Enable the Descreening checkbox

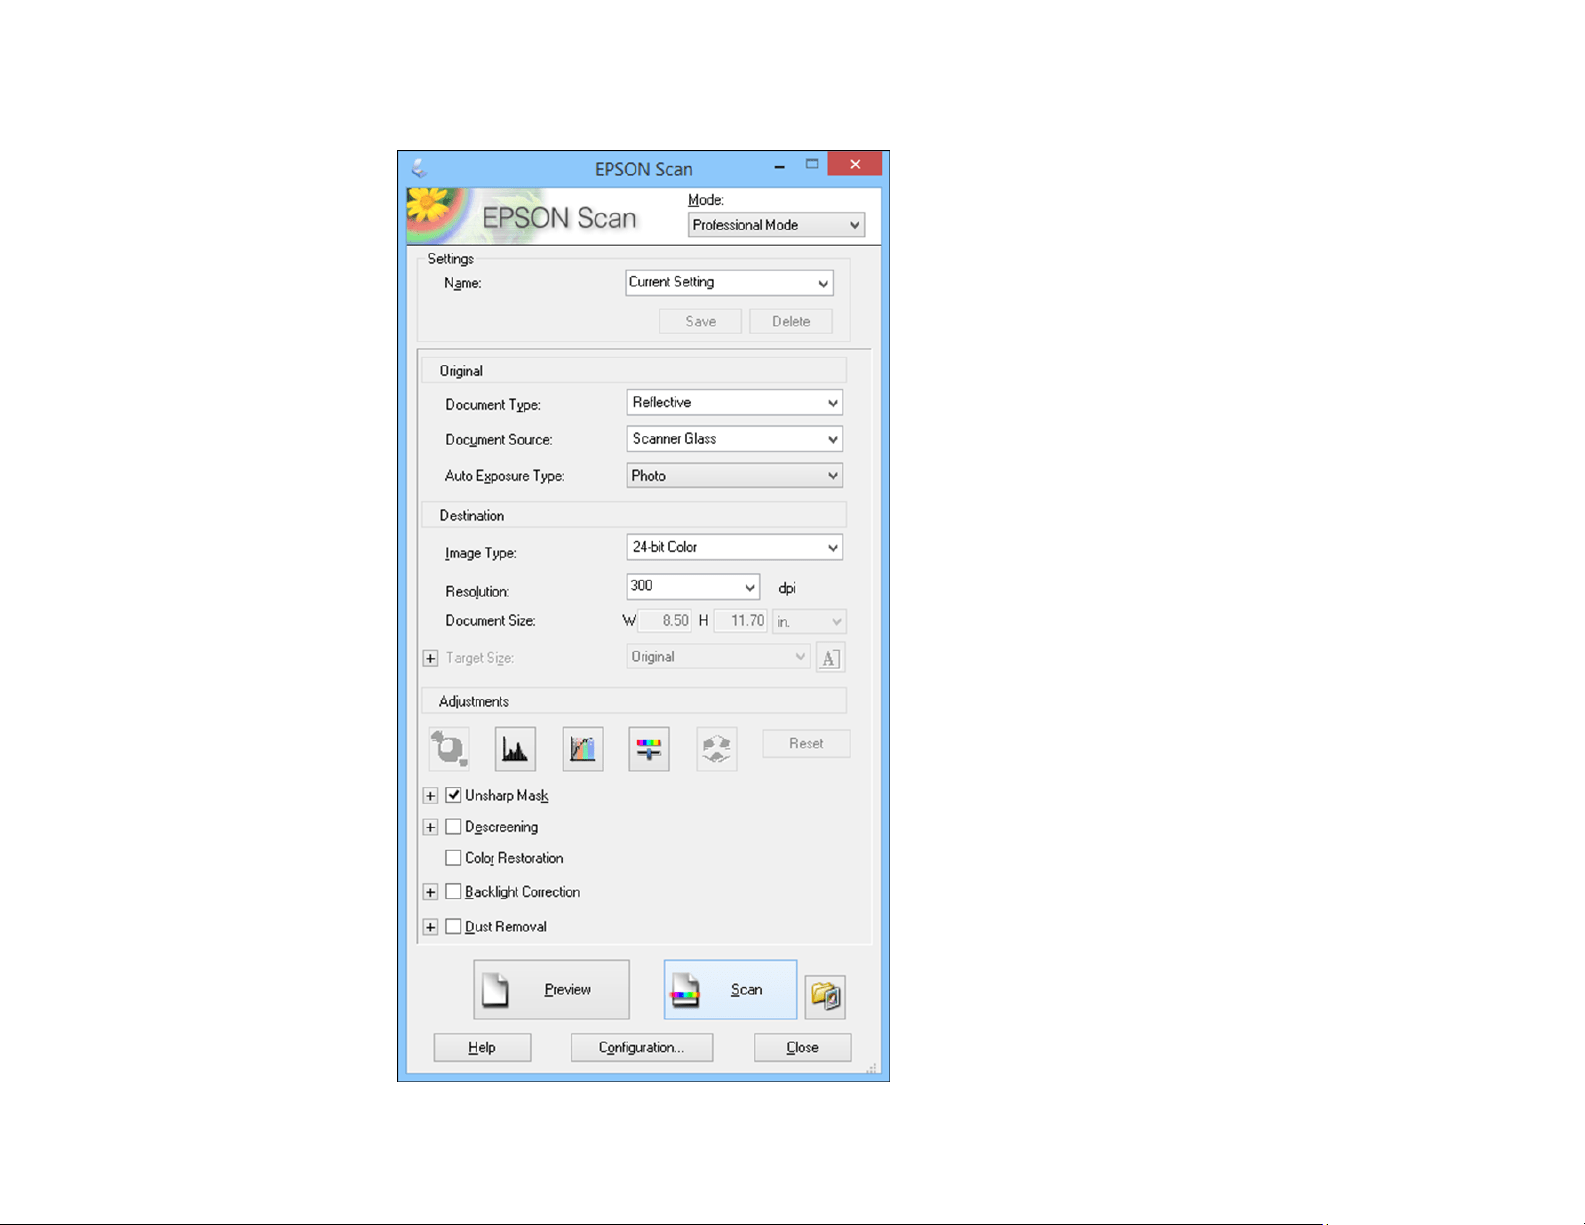453,827
